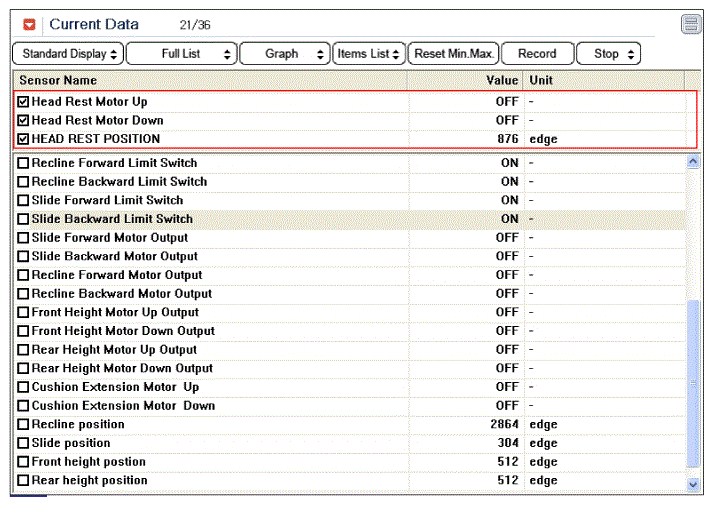Click scrollbar up arrow in sensor list

pyautogui.click(x=693, y=162)
